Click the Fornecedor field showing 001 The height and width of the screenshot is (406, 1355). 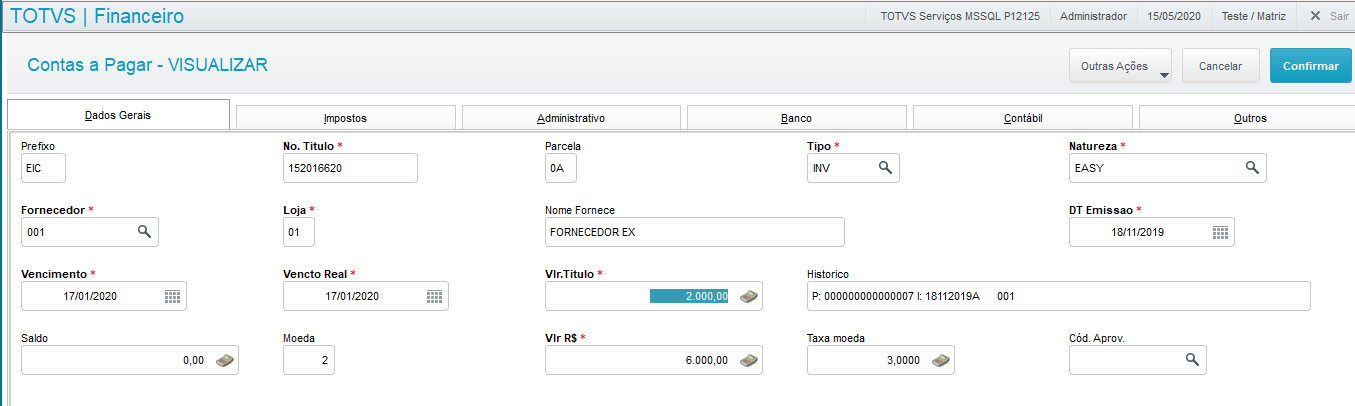(x=90, y=232)
